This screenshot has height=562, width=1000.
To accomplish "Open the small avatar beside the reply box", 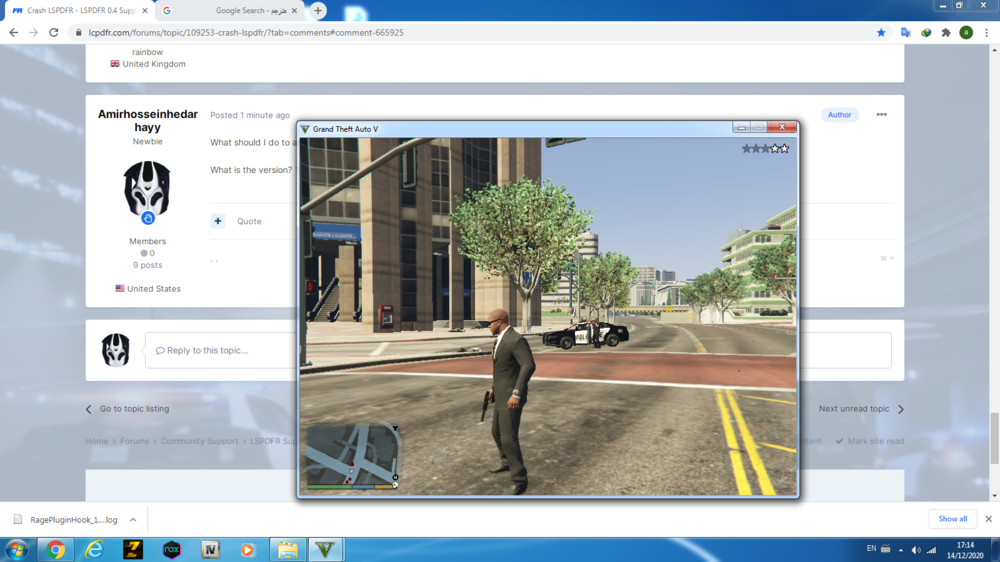I will (x=115, y=350).
